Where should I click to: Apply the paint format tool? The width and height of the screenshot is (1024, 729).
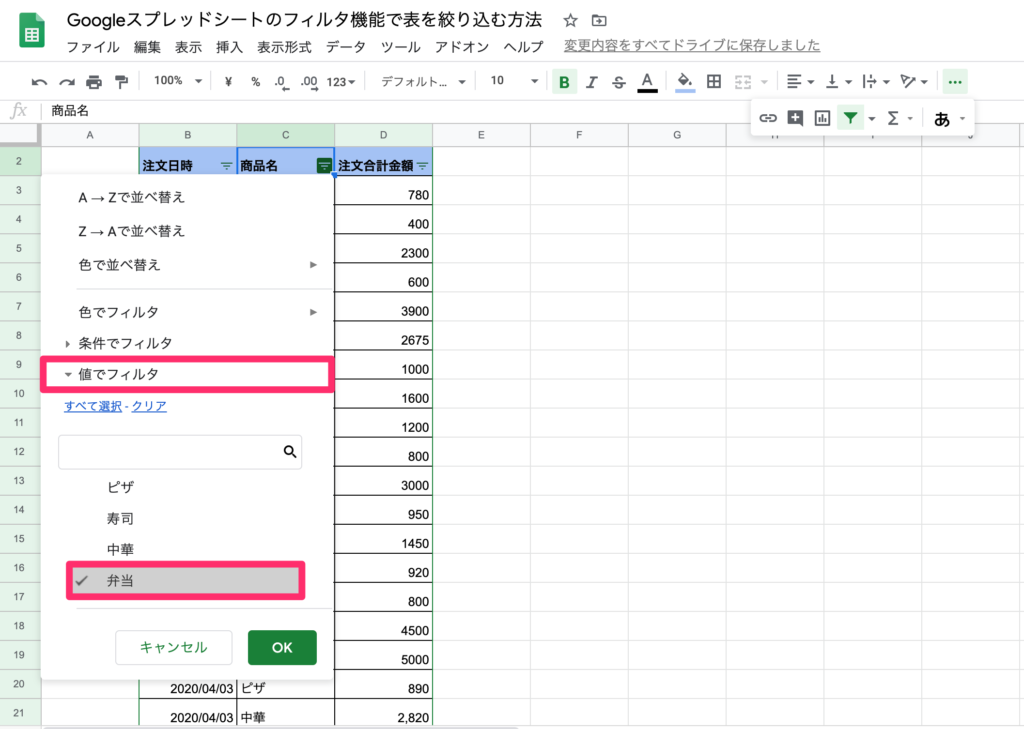(x=123, y=80)
